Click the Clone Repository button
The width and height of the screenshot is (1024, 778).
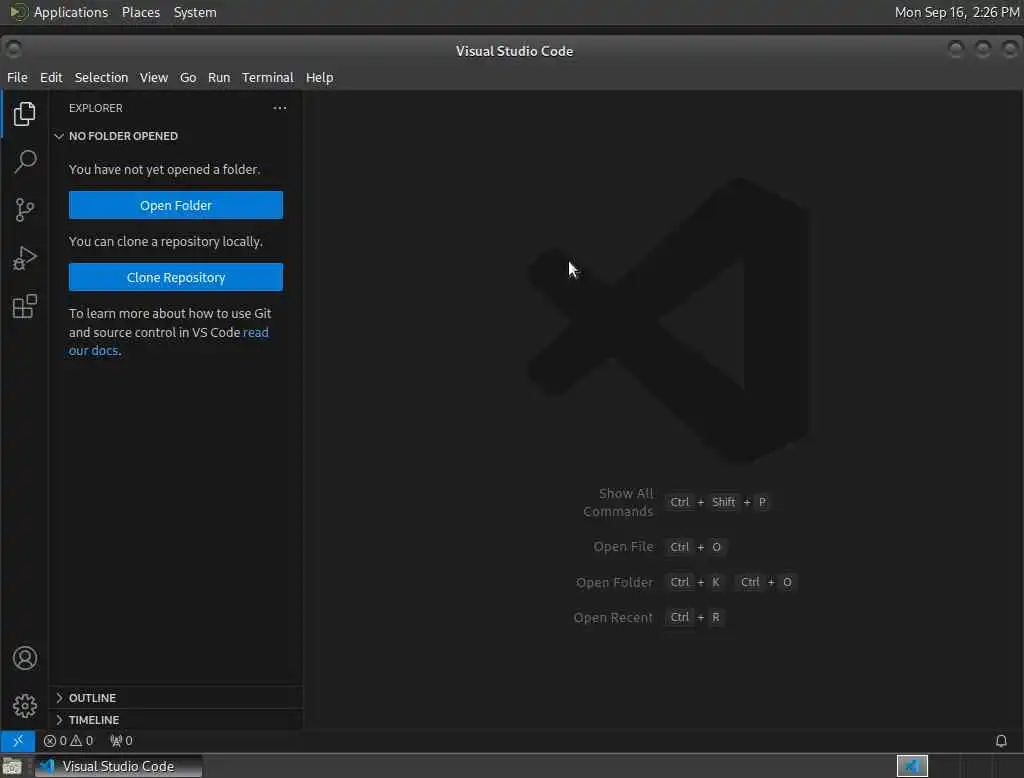176,277
